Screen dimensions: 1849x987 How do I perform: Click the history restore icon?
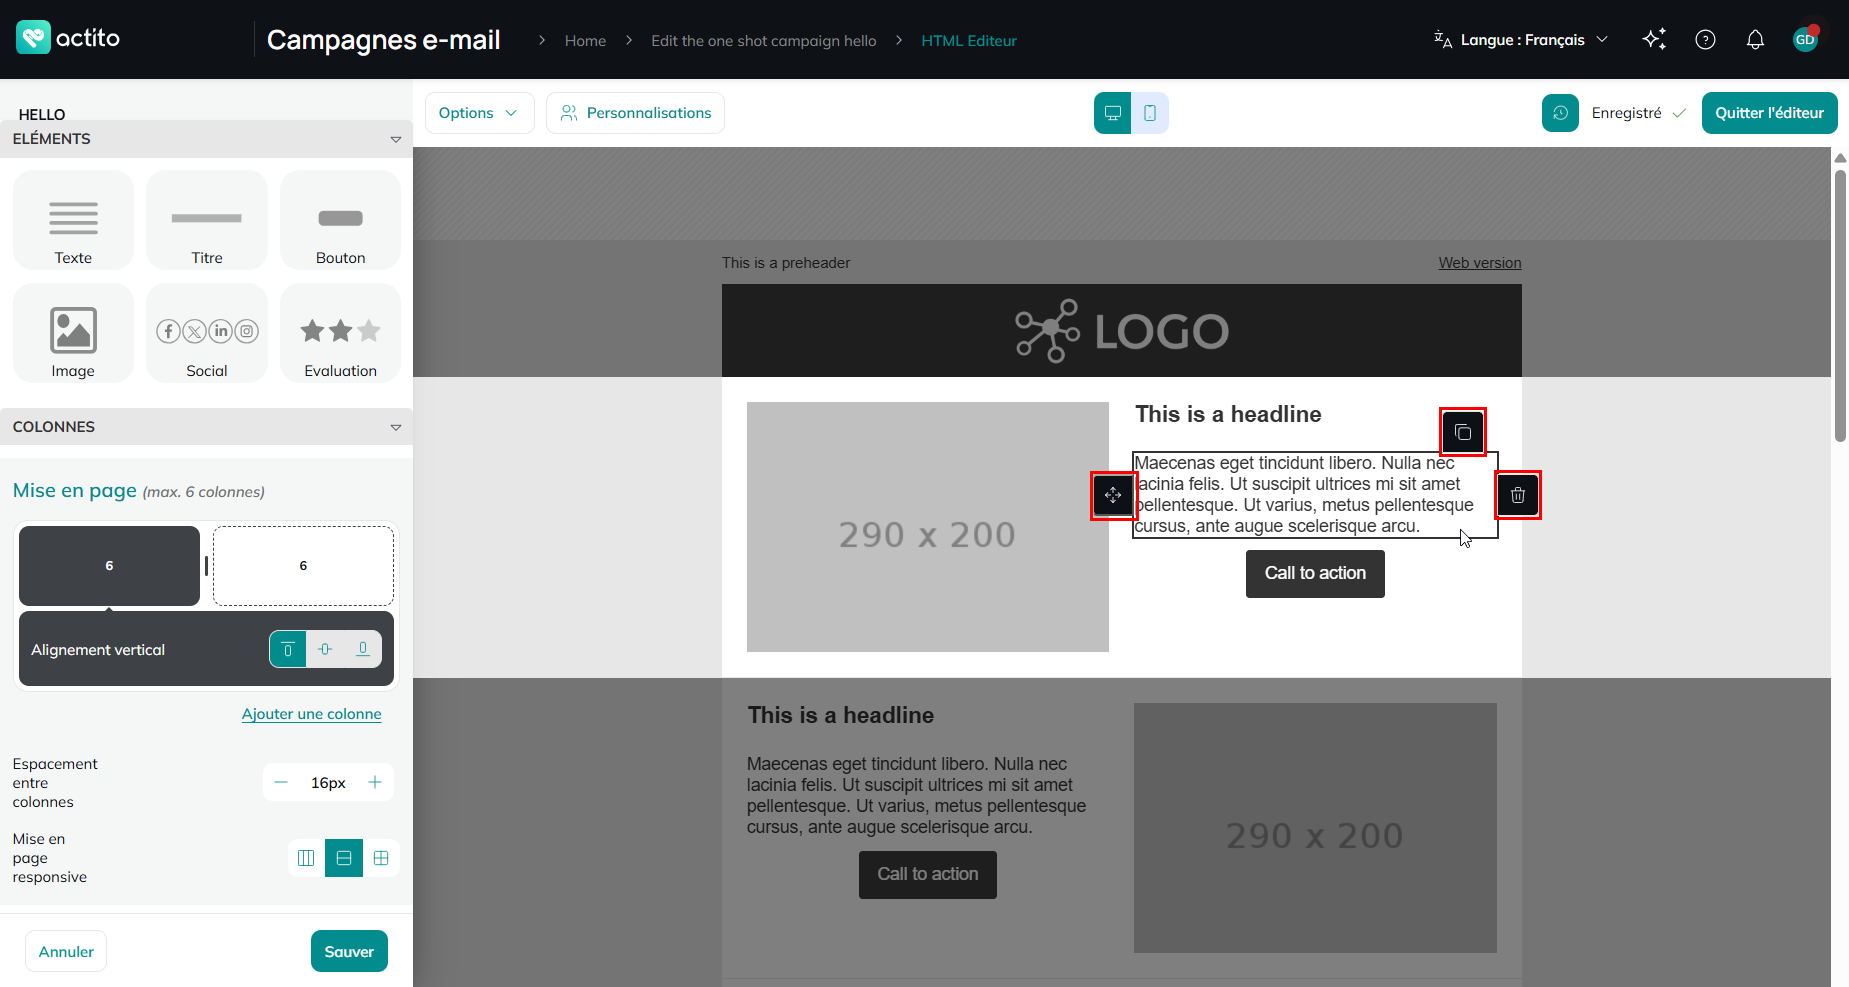[1560, 113]
